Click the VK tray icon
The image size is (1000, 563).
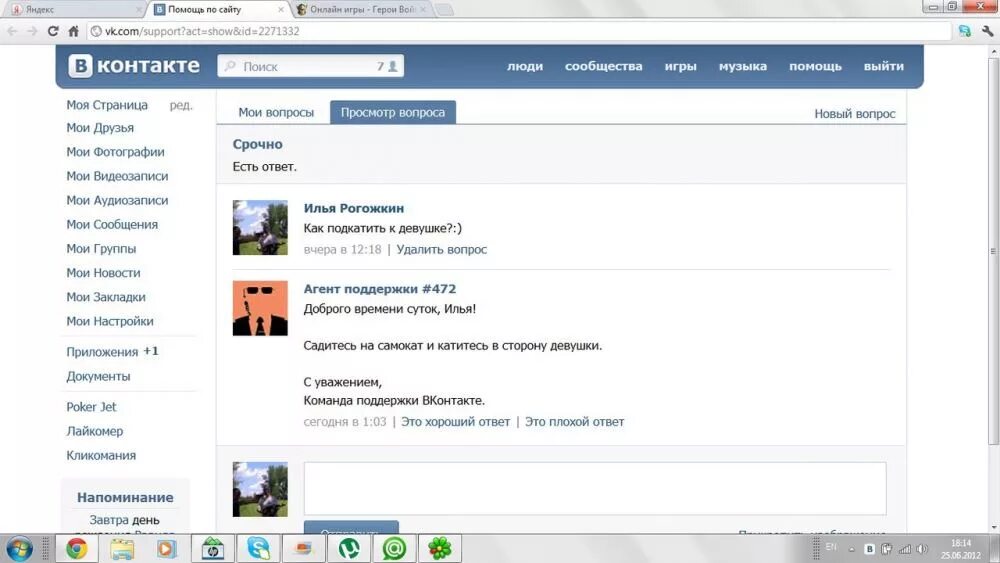(x=869, y=549)
